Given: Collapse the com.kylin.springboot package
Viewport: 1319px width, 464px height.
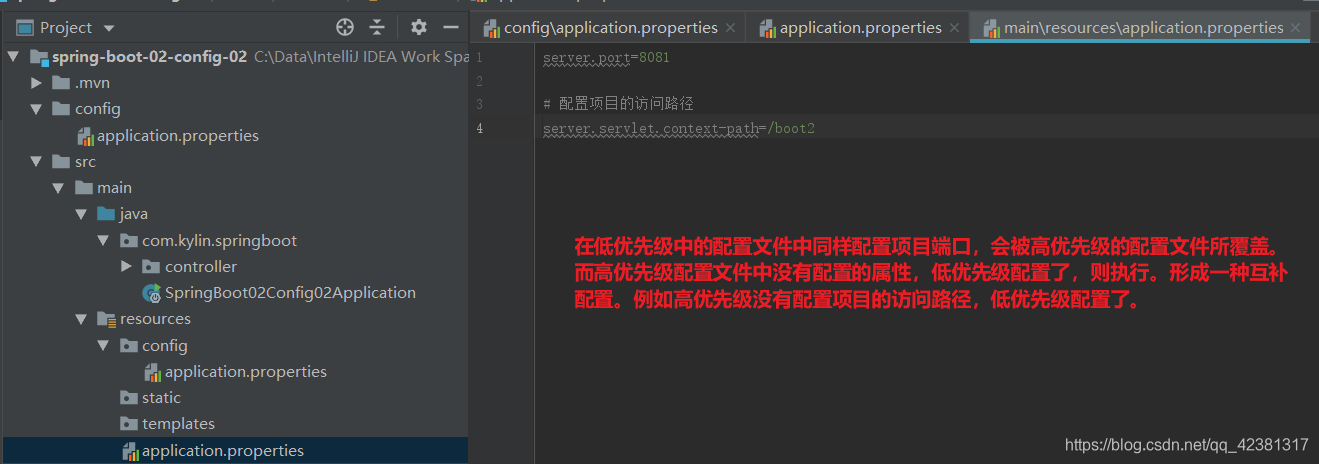Looking at the screenshot, I should coord(103,240).
